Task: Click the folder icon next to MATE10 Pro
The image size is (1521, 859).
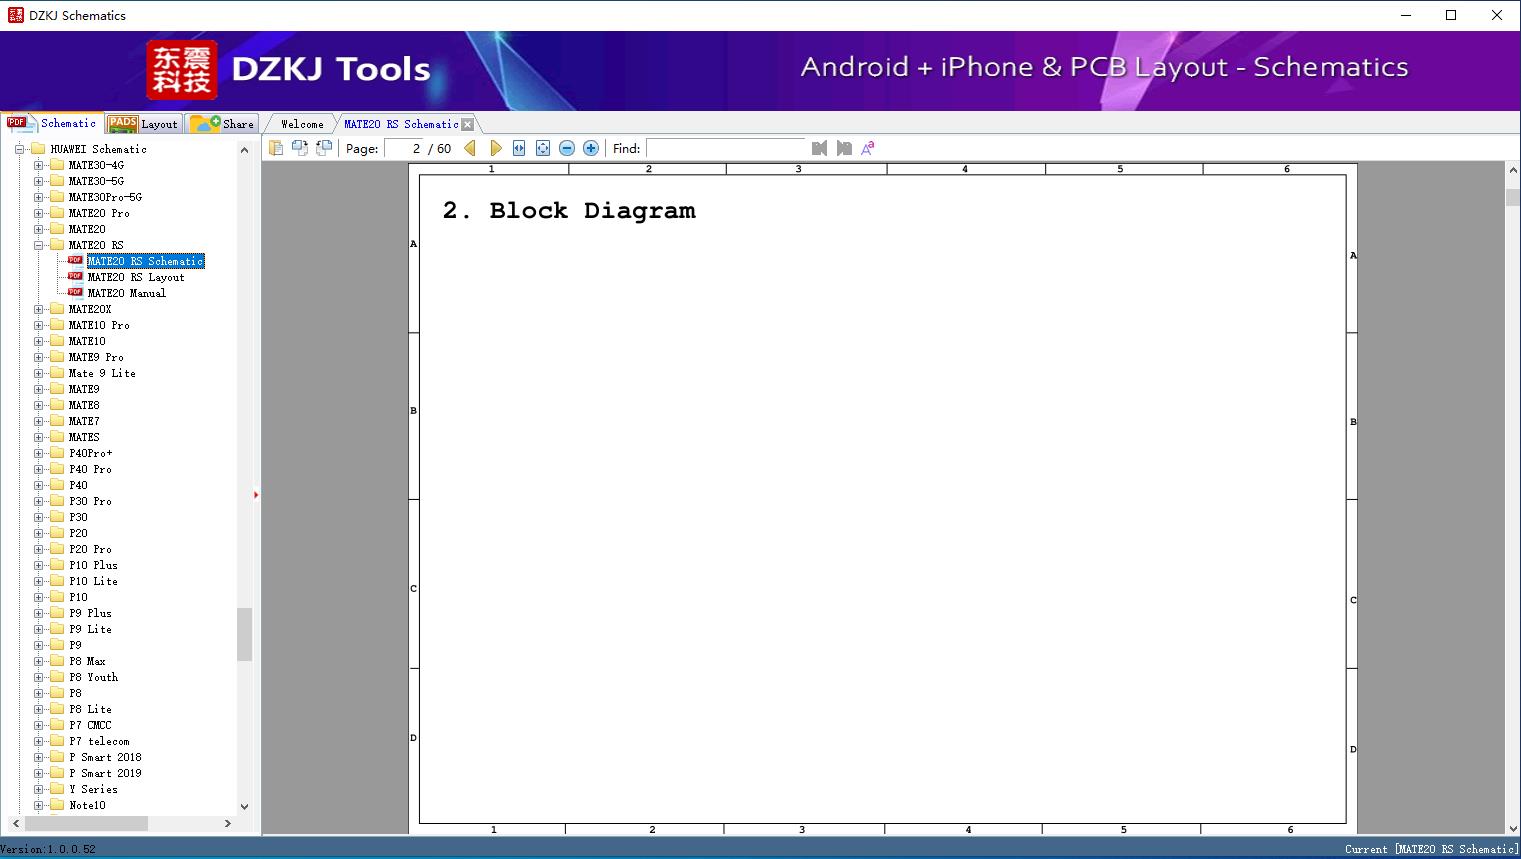Action: [57, 325]
